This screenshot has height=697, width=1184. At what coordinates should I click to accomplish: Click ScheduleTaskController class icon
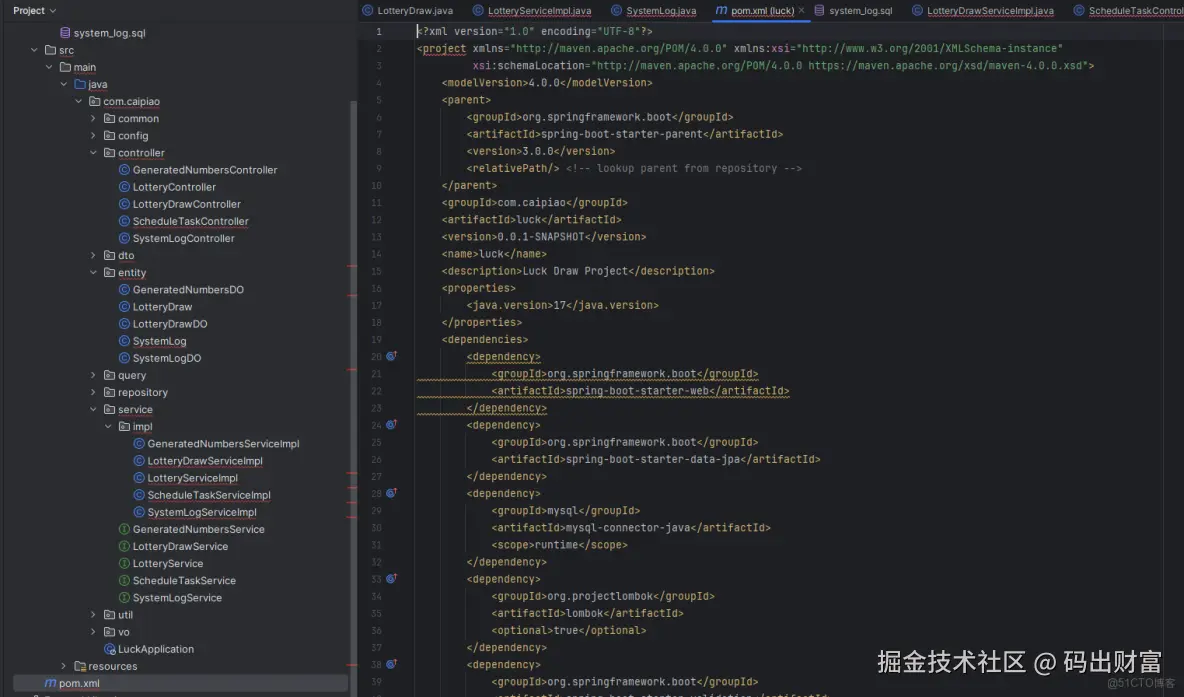tap(125, 221)
